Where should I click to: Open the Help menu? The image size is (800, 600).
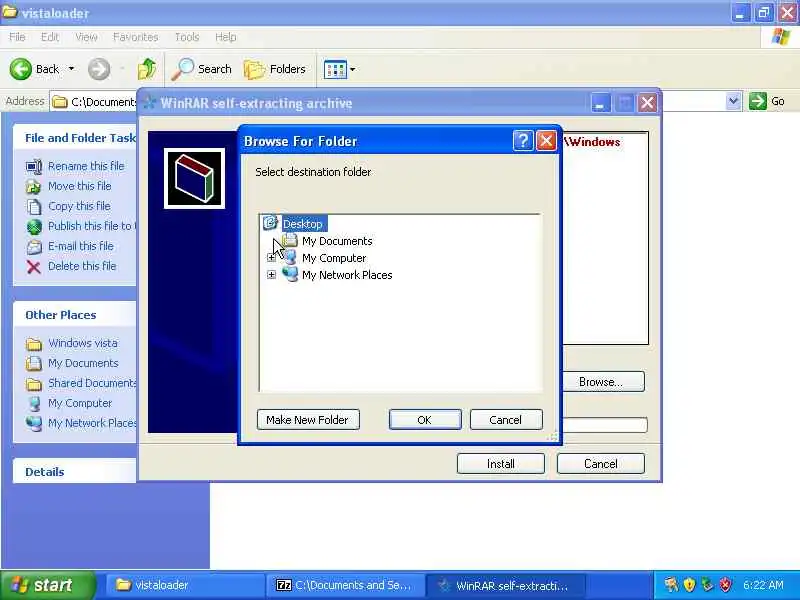tap(226, 37)
